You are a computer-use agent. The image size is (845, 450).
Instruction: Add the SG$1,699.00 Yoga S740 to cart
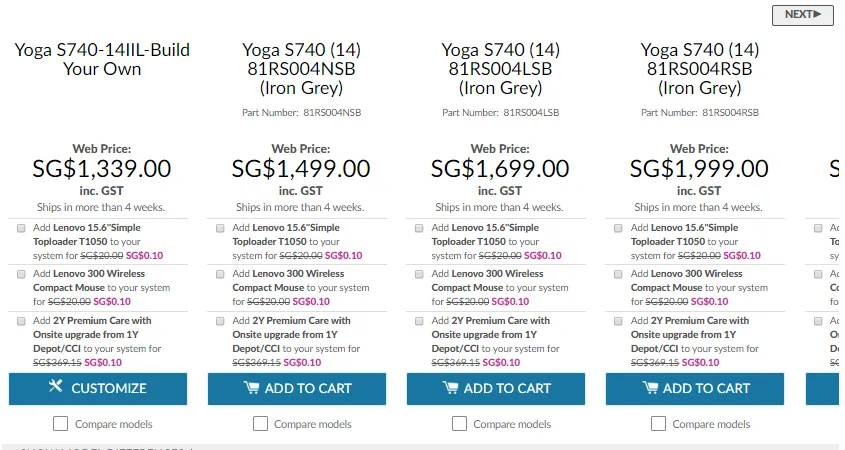point(495,388)
